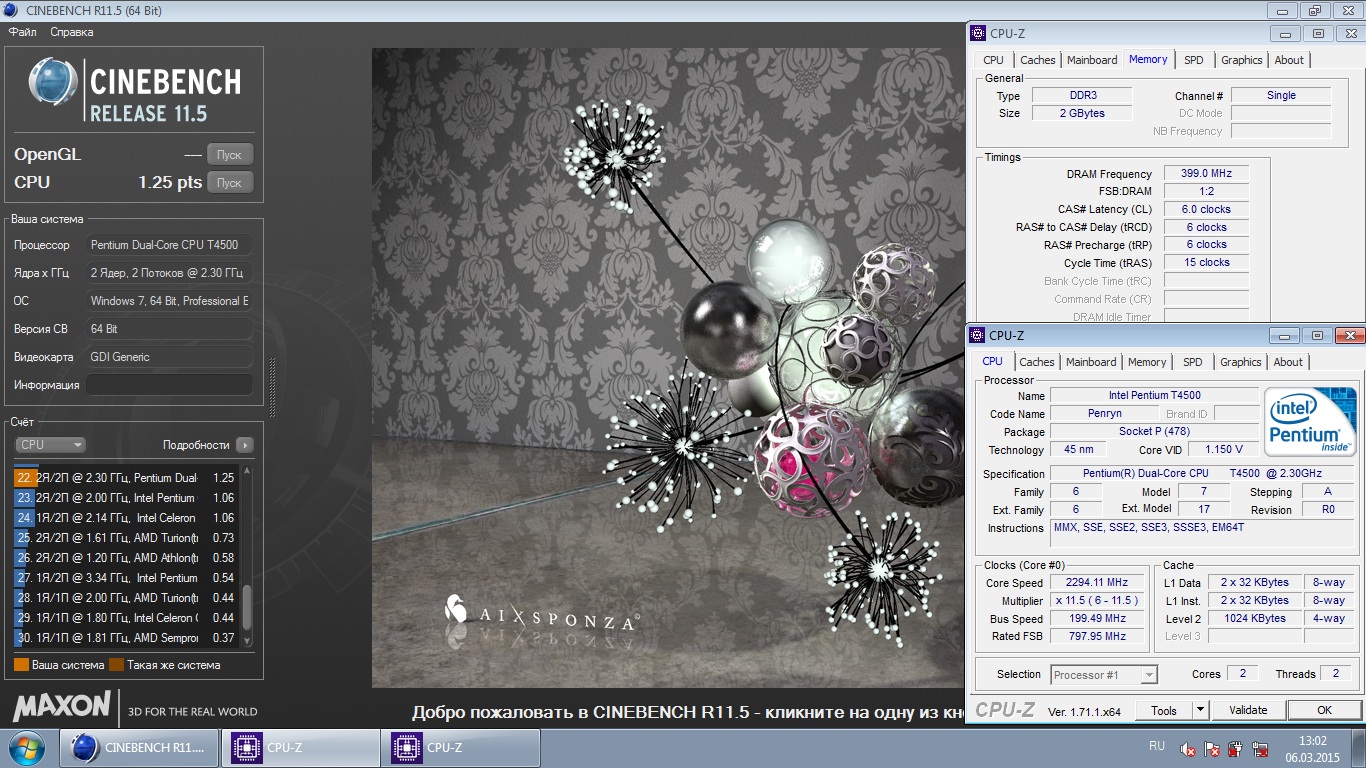Open About tab in lower CPU-Z

pyautogui.click(x=1288, y=362)
